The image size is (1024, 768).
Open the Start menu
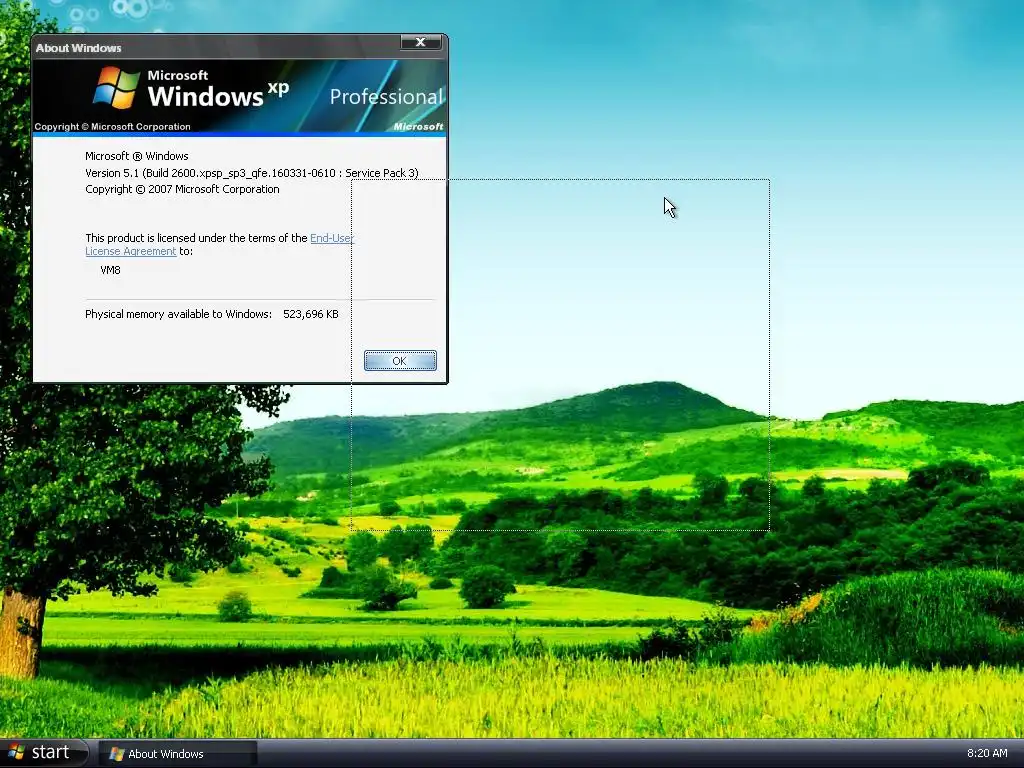[x=44, y=753]
